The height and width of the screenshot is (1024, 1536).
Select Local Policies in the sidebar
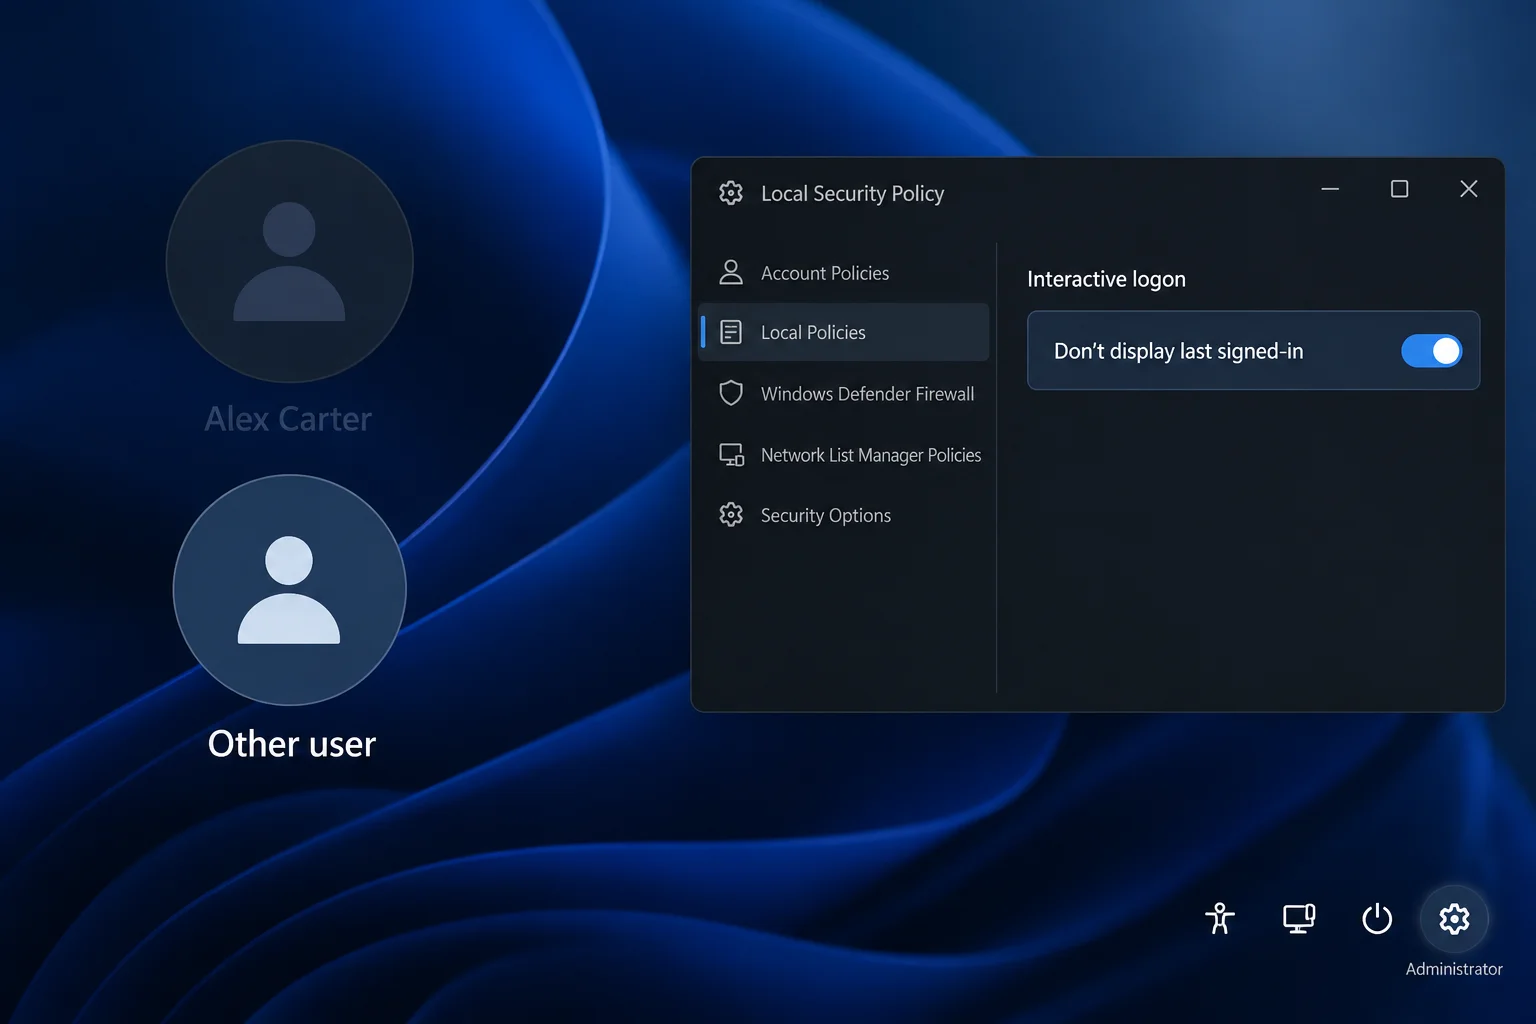pyautogui.click(x=844, y=332)
